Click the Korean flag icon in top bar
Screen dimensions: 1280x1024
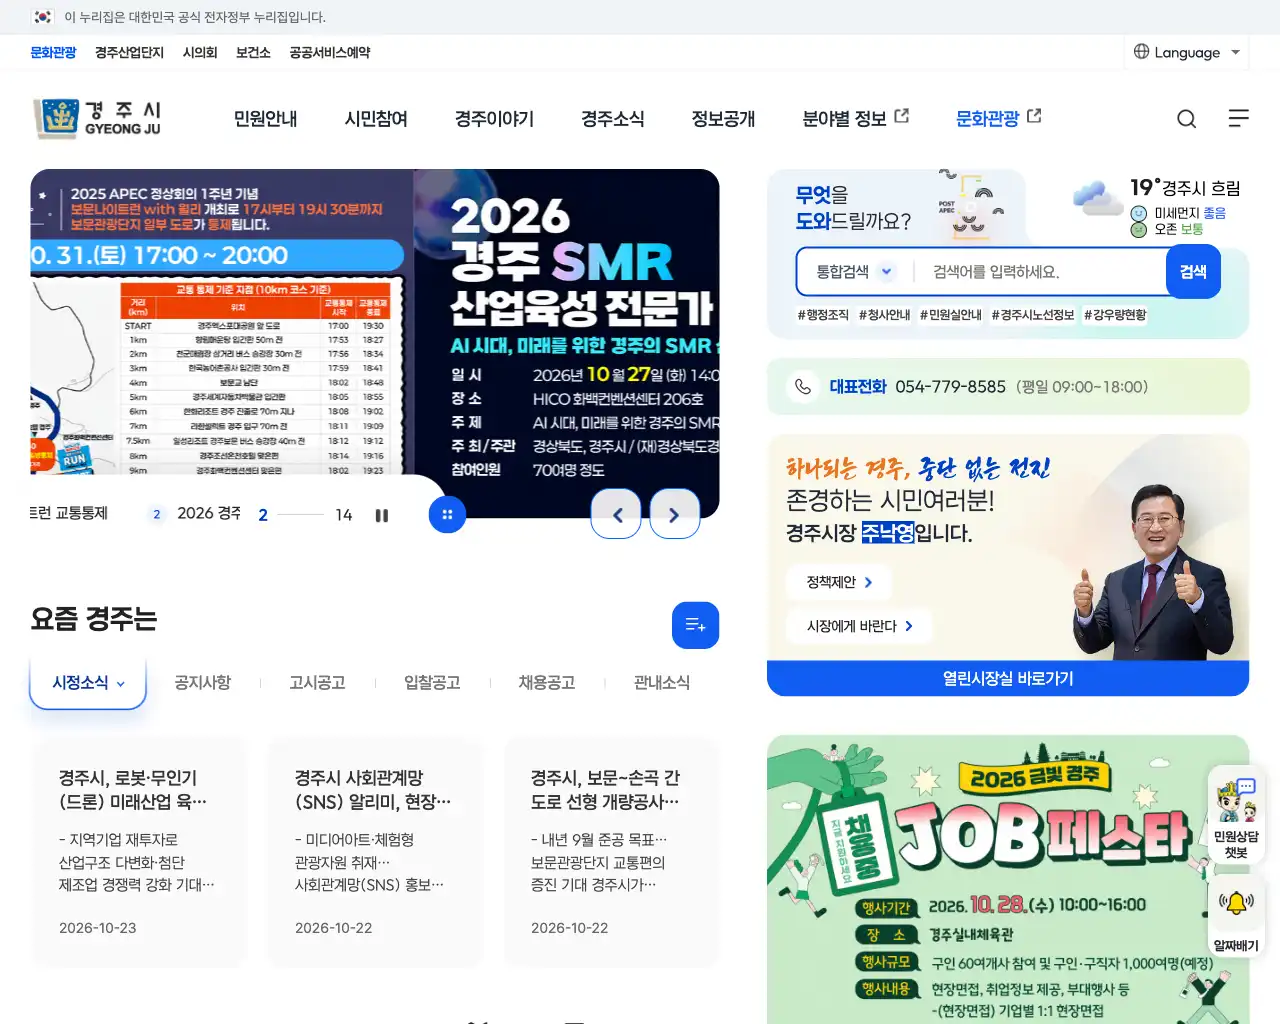click(42, 17)
